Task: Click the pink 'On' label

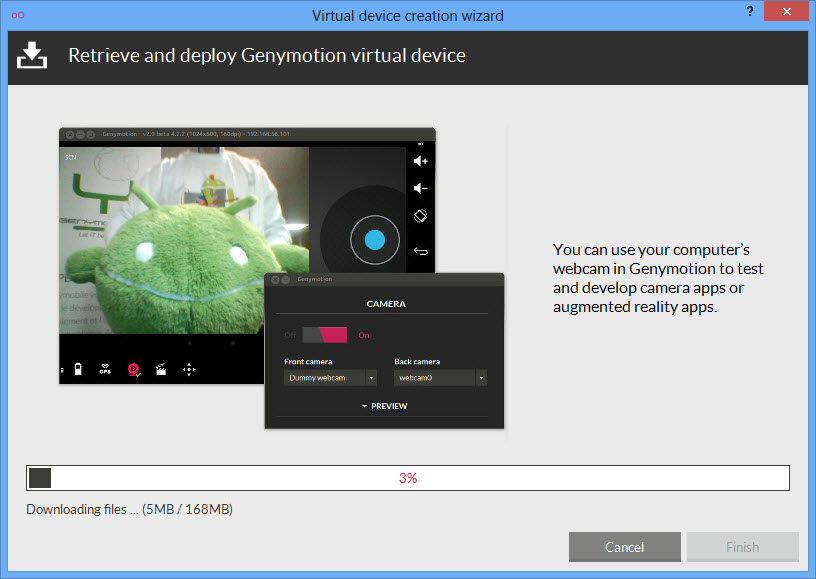Action: pyautogui.click(x=364, y=335)
